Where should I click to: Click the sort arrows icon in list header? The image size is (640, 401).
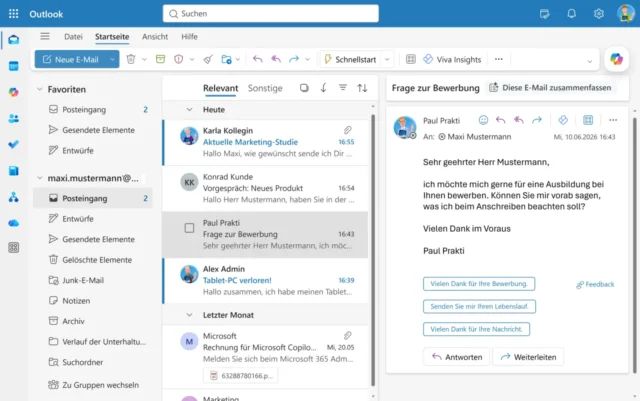pyautogui.click(x=362, y=88)
